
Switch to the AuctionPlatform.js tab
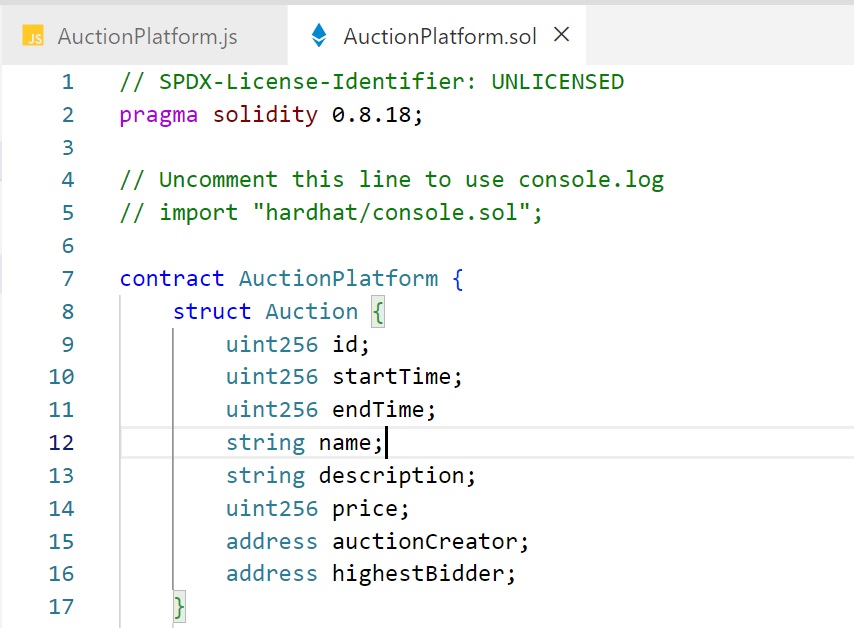click(147, 37)
